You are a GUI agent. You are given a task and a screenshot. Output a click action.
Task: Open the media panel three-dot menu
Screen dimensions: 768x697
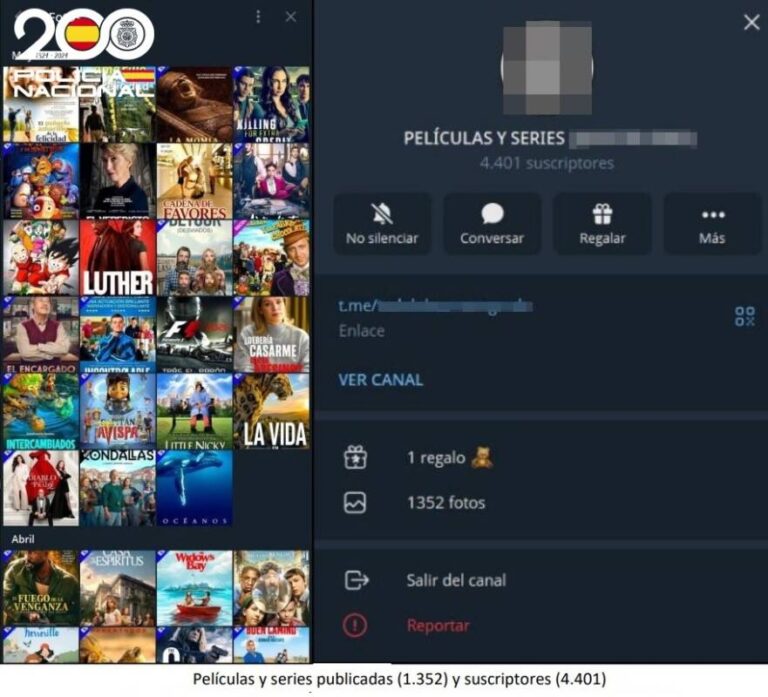pyautogui.click(x=258, y=17)
